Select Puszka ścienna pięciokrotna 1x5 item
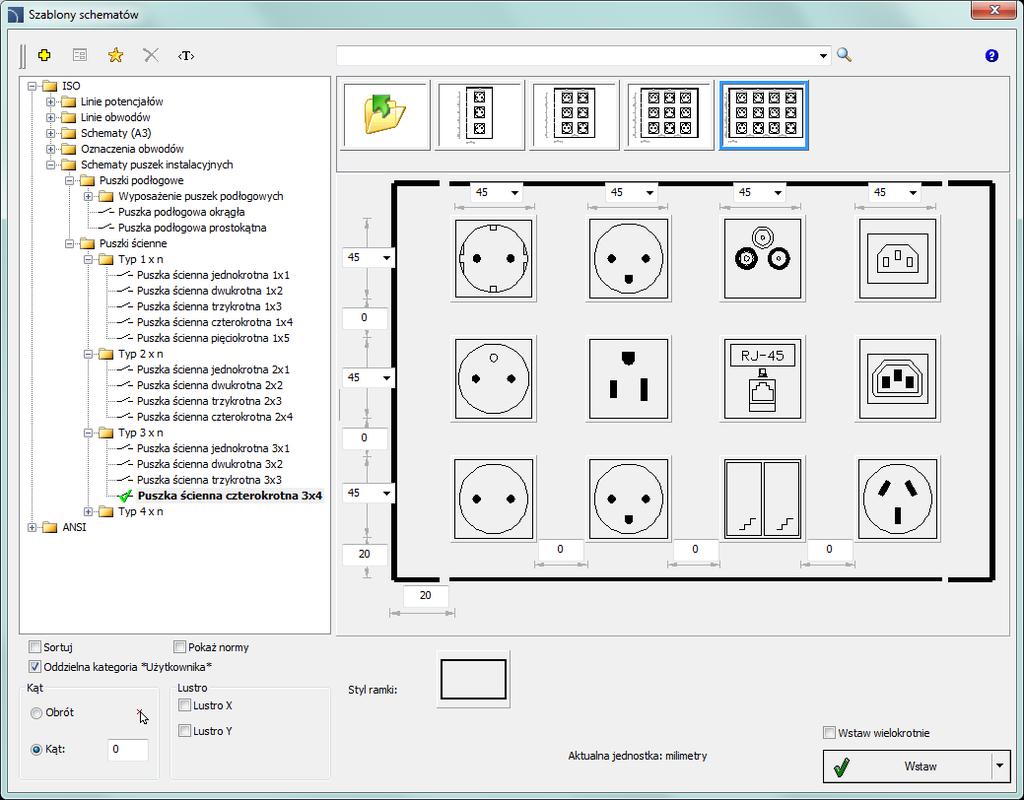 213,338
